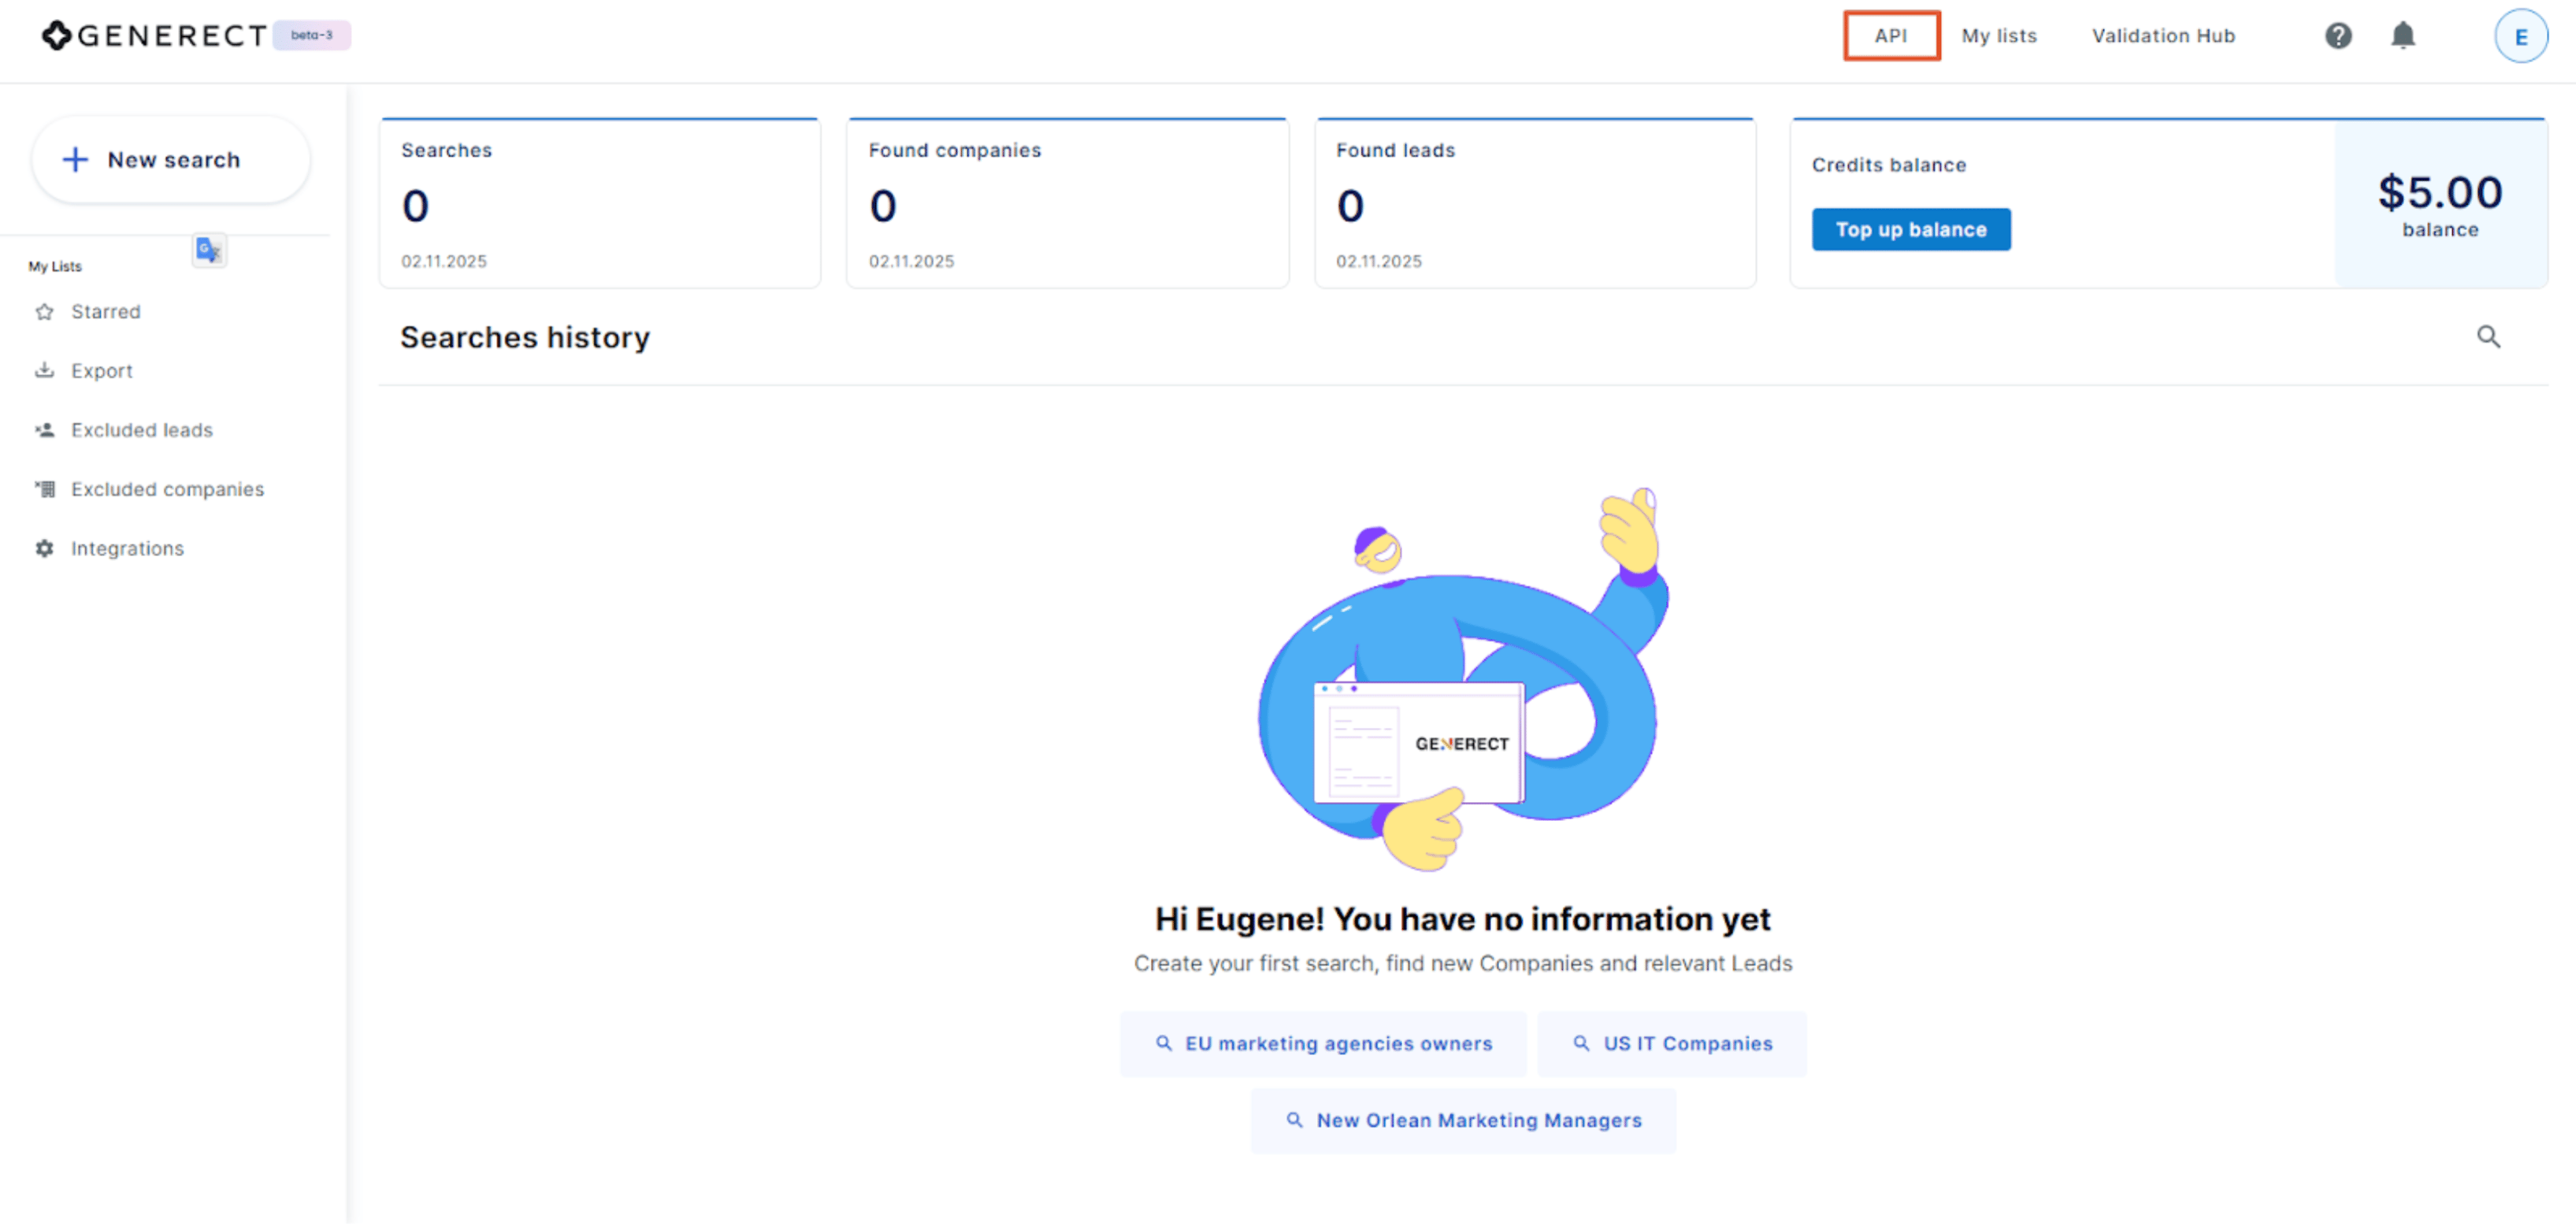Image resolution: width=2576 pixels, height=1229 pixels.
Task: Open the user avatar E menu
Action: pos(2520,36)
